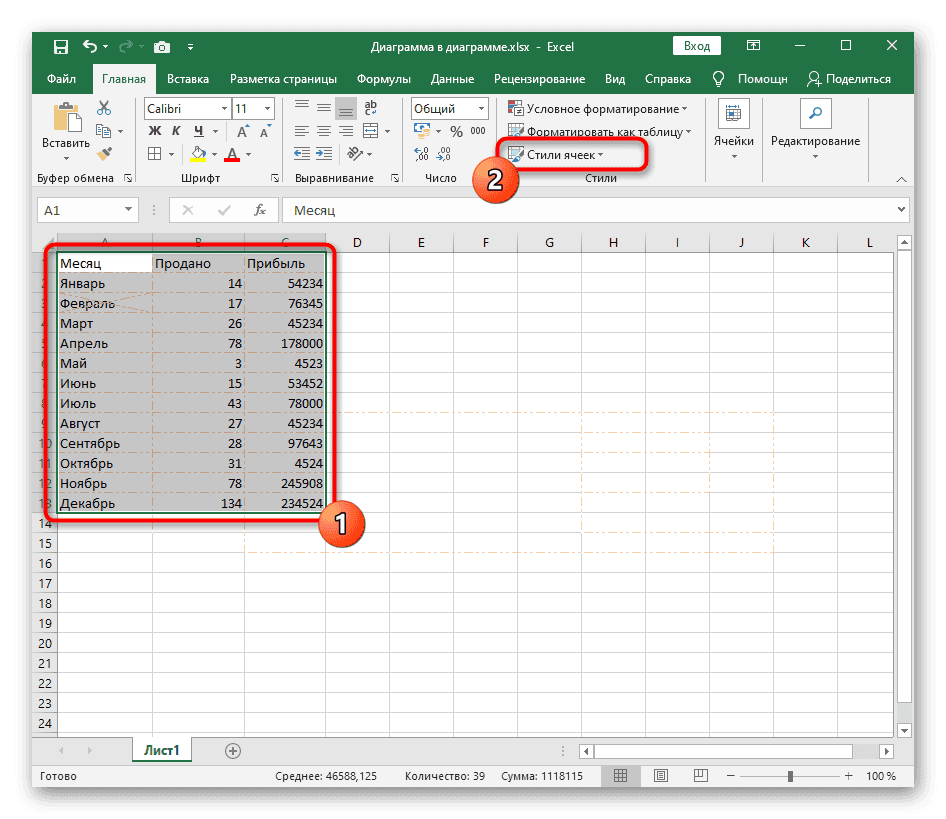Click the Cut scissors icon
946x819 pixels.
point(104,109)
